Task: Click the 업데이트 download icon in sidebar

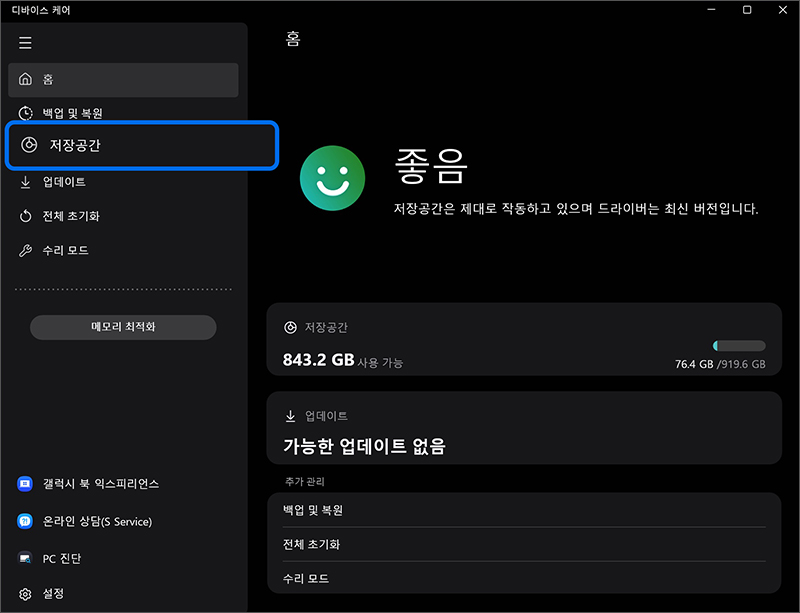Action: tap(25, 182)
